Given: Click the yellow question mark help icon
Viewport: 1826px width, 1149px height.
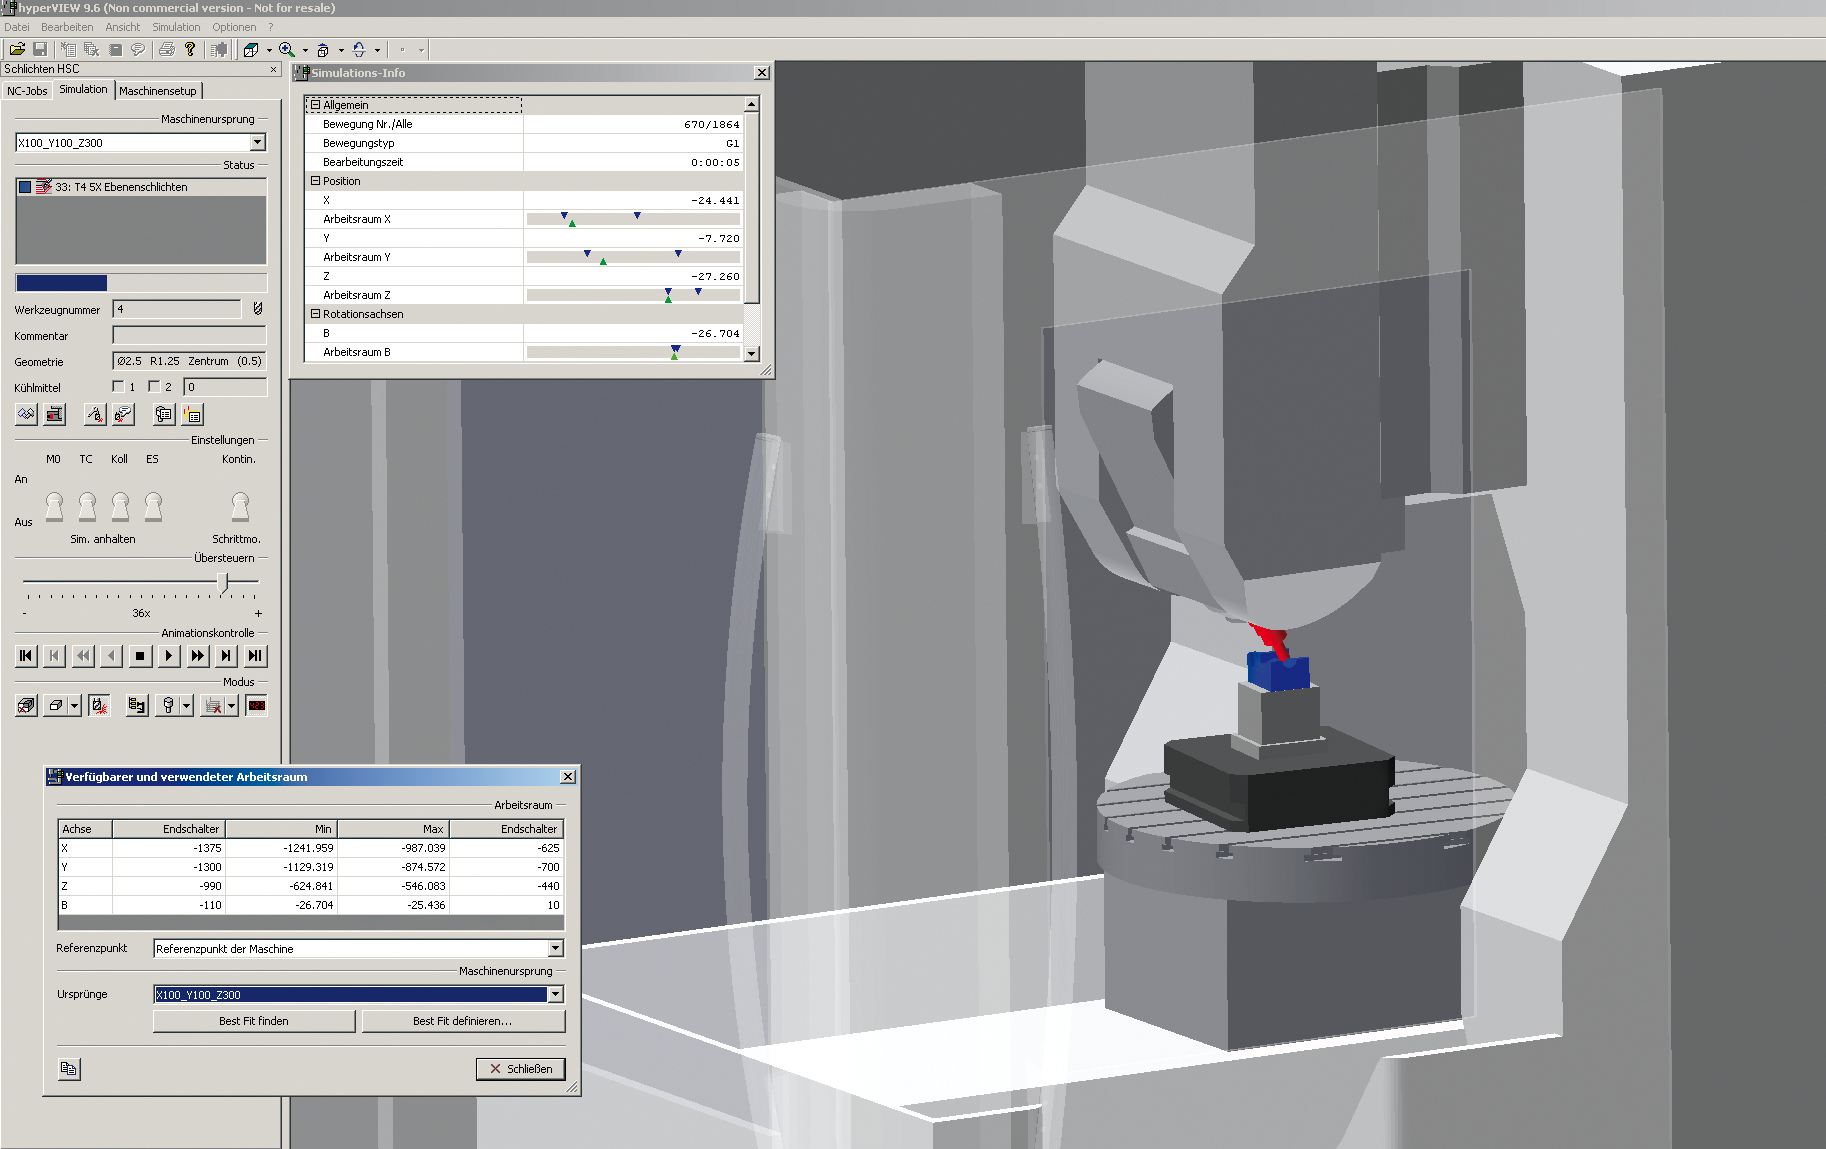Looking at the screenshot, I should pyautogui.click(x=190, y=49).
